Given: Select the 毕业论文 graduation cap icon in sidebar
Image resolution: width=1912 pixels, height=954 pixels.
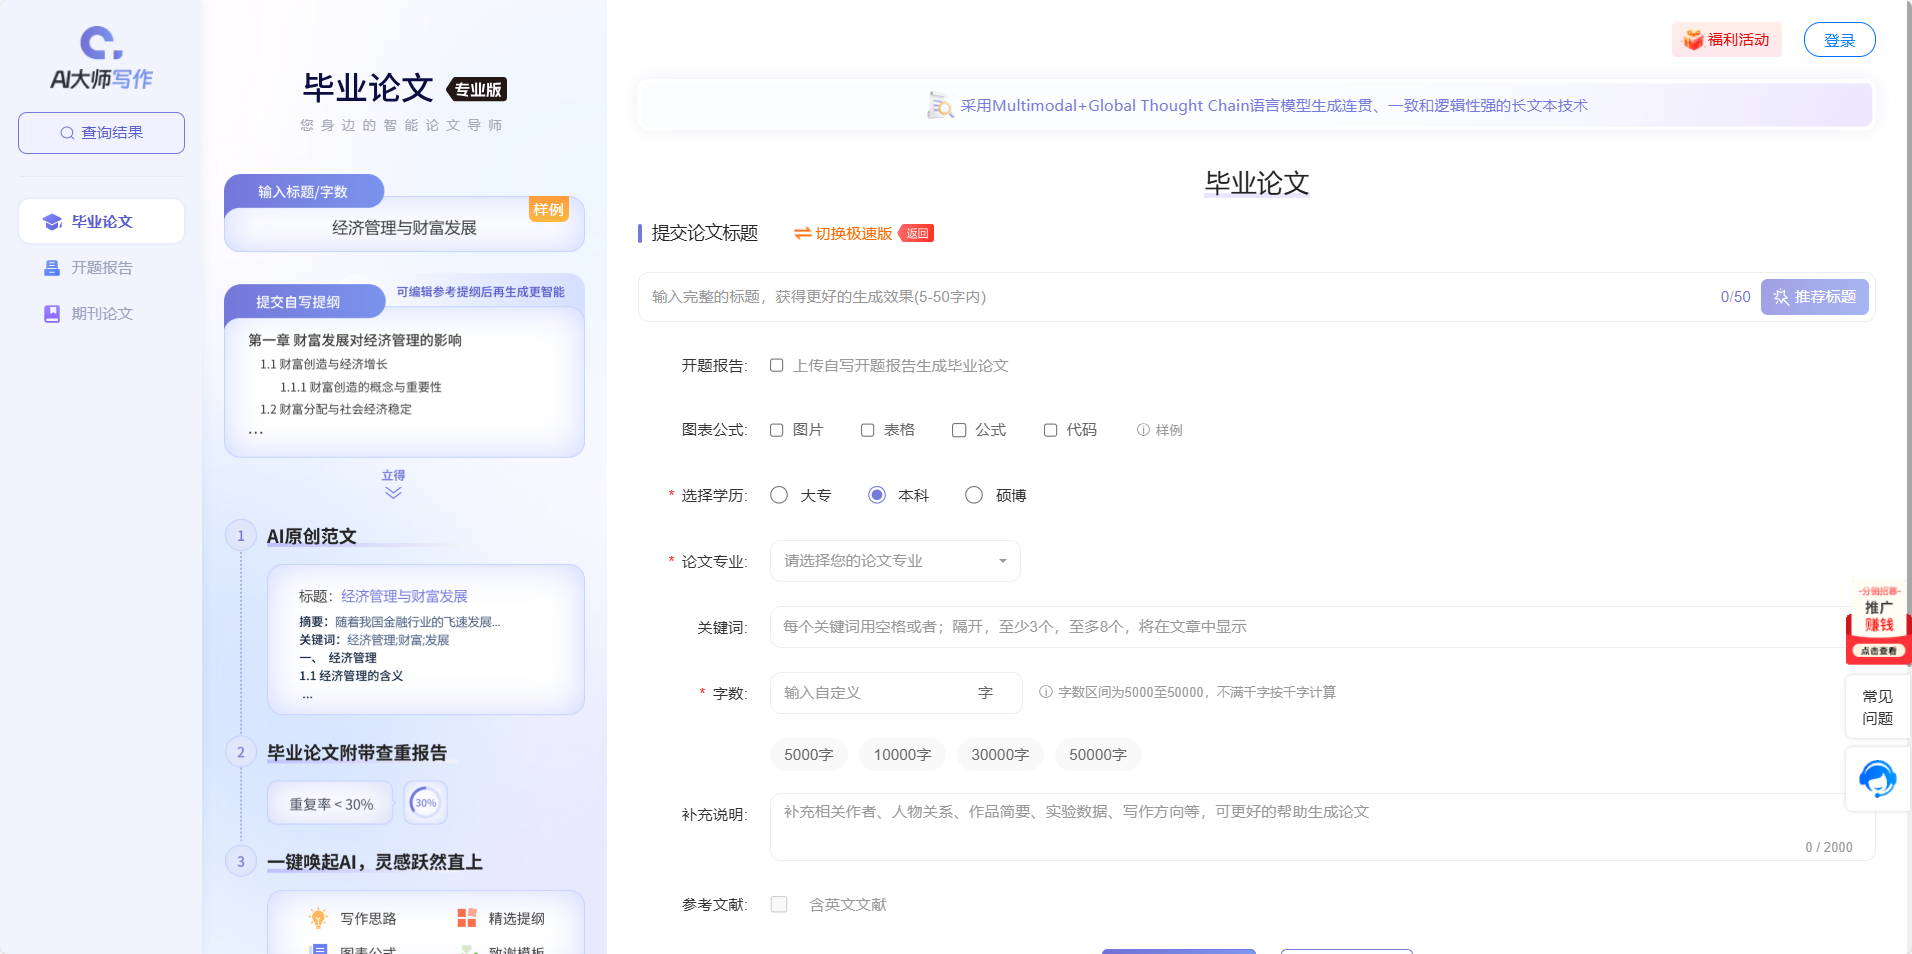Looking at the screenshot, I should pyautogui.click(x=50, y=222).
